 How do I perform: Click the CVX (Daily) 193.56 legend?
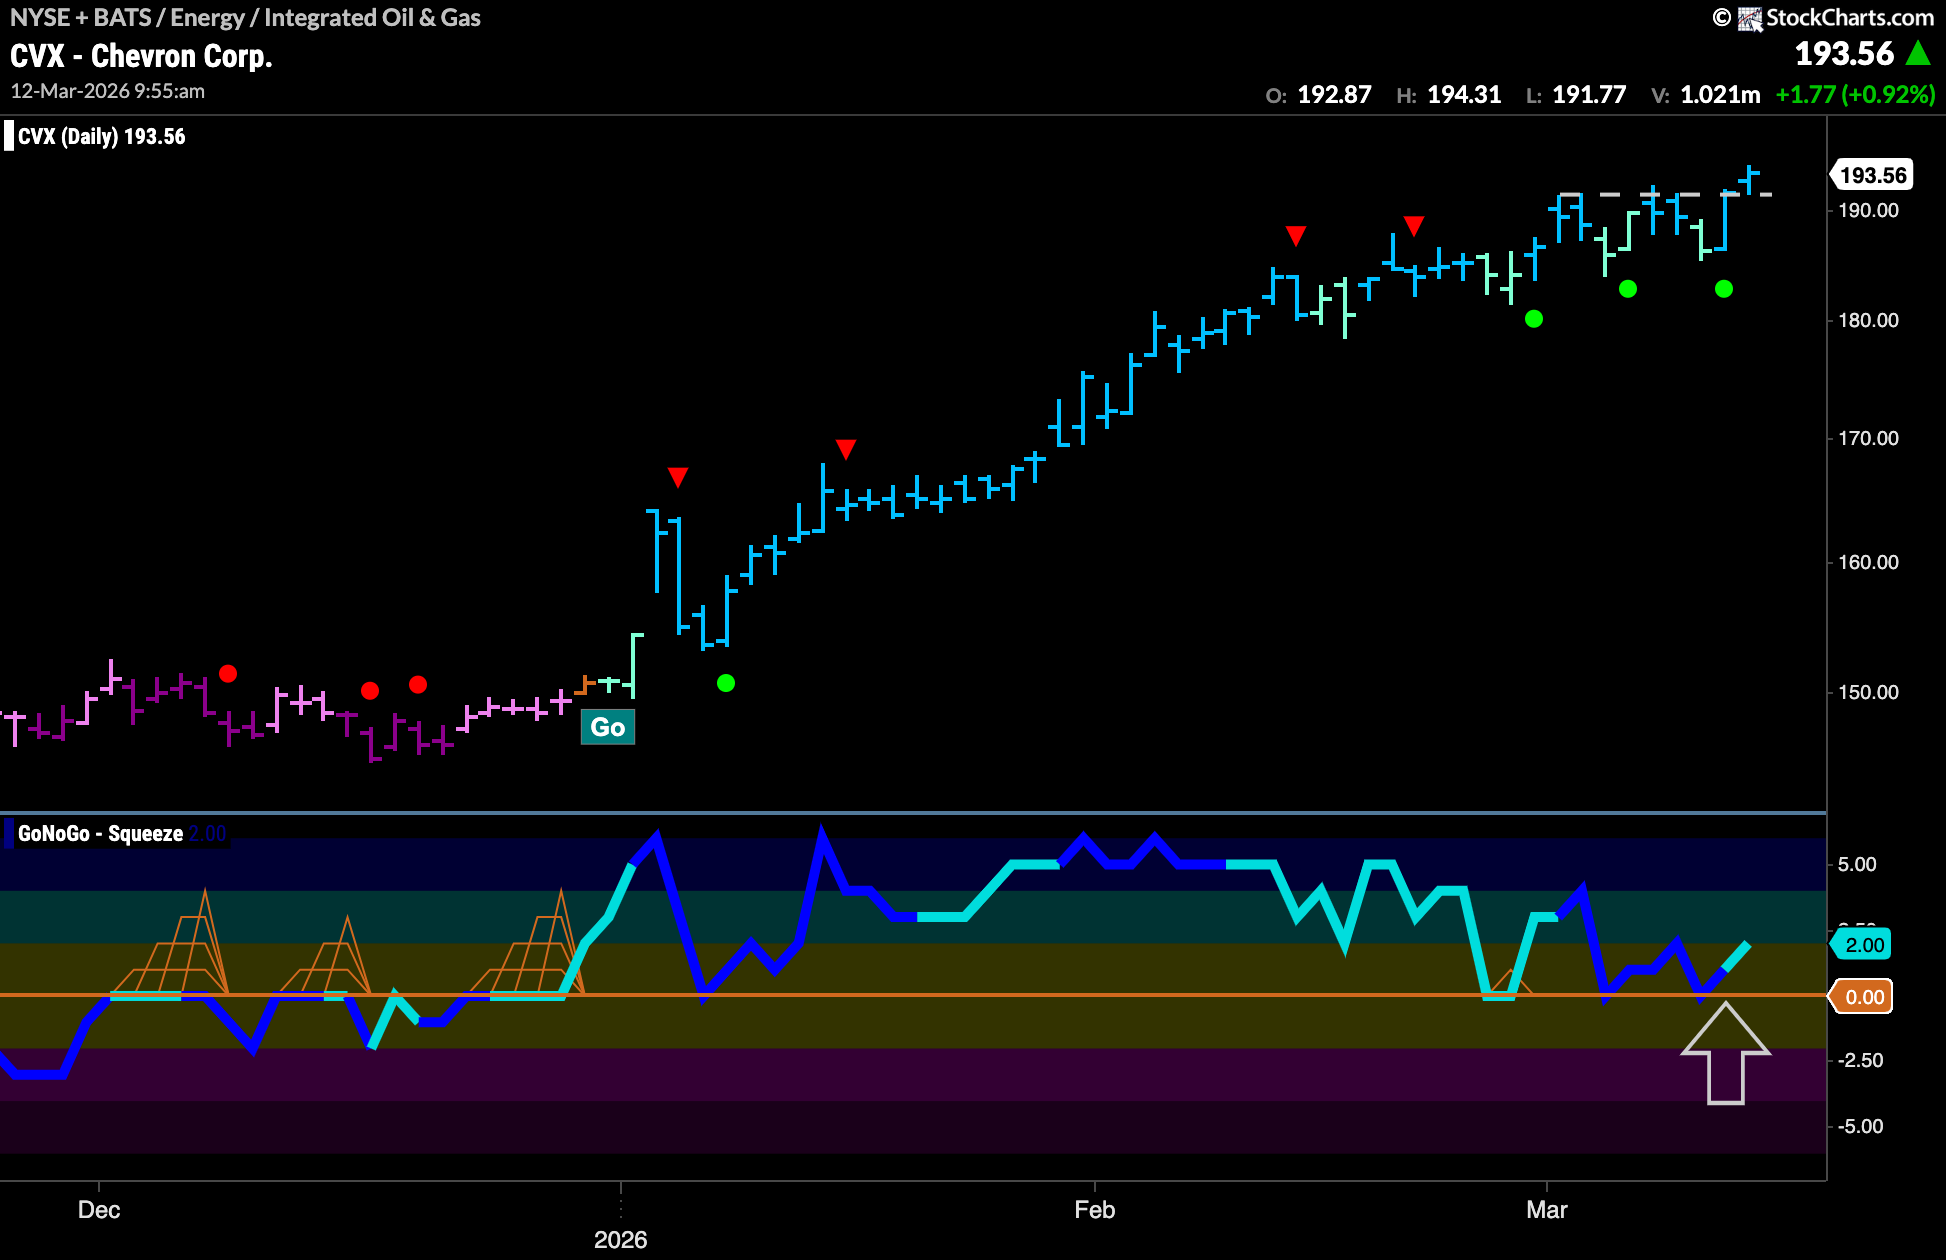click(x=102, y=136)
